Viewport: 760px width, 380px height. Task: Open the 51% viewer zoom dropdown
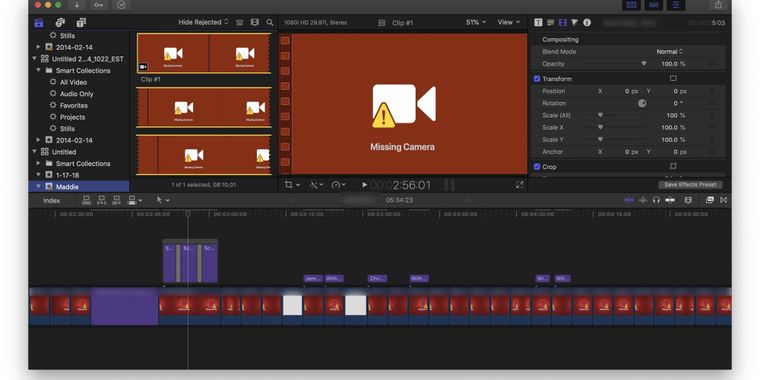click(475, 22)
